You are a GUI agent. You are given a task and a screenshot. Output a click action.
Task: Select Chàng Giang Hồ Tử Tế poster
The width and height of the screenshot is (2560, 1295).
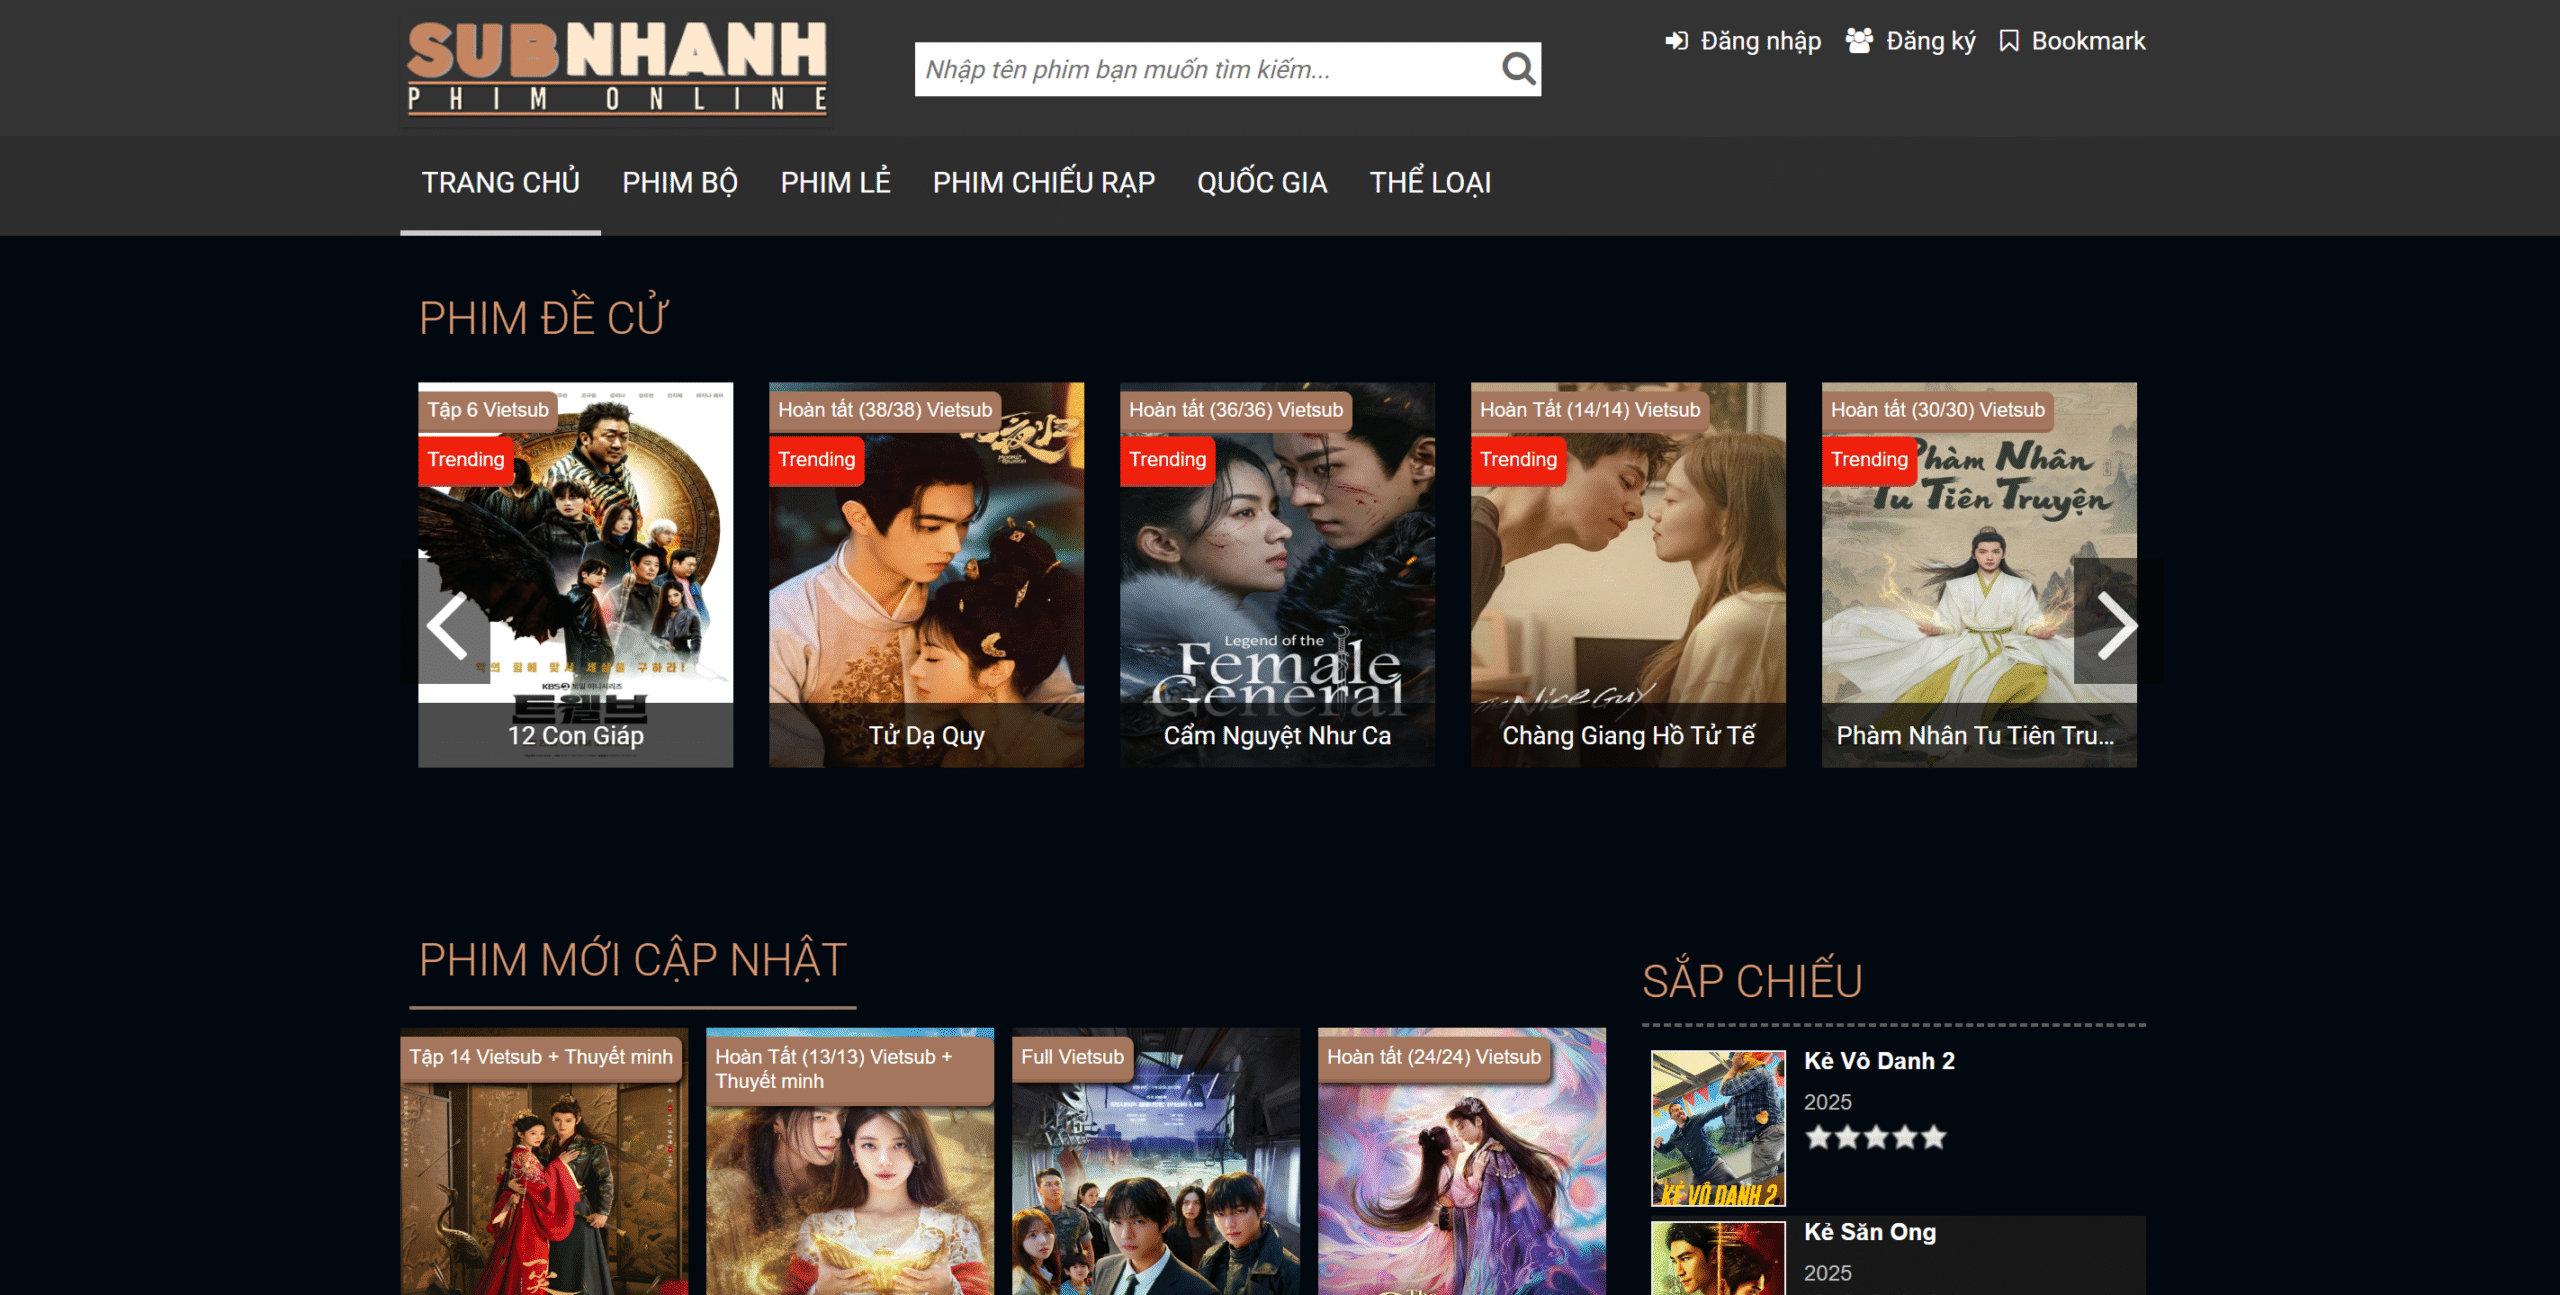(1627, 575)
